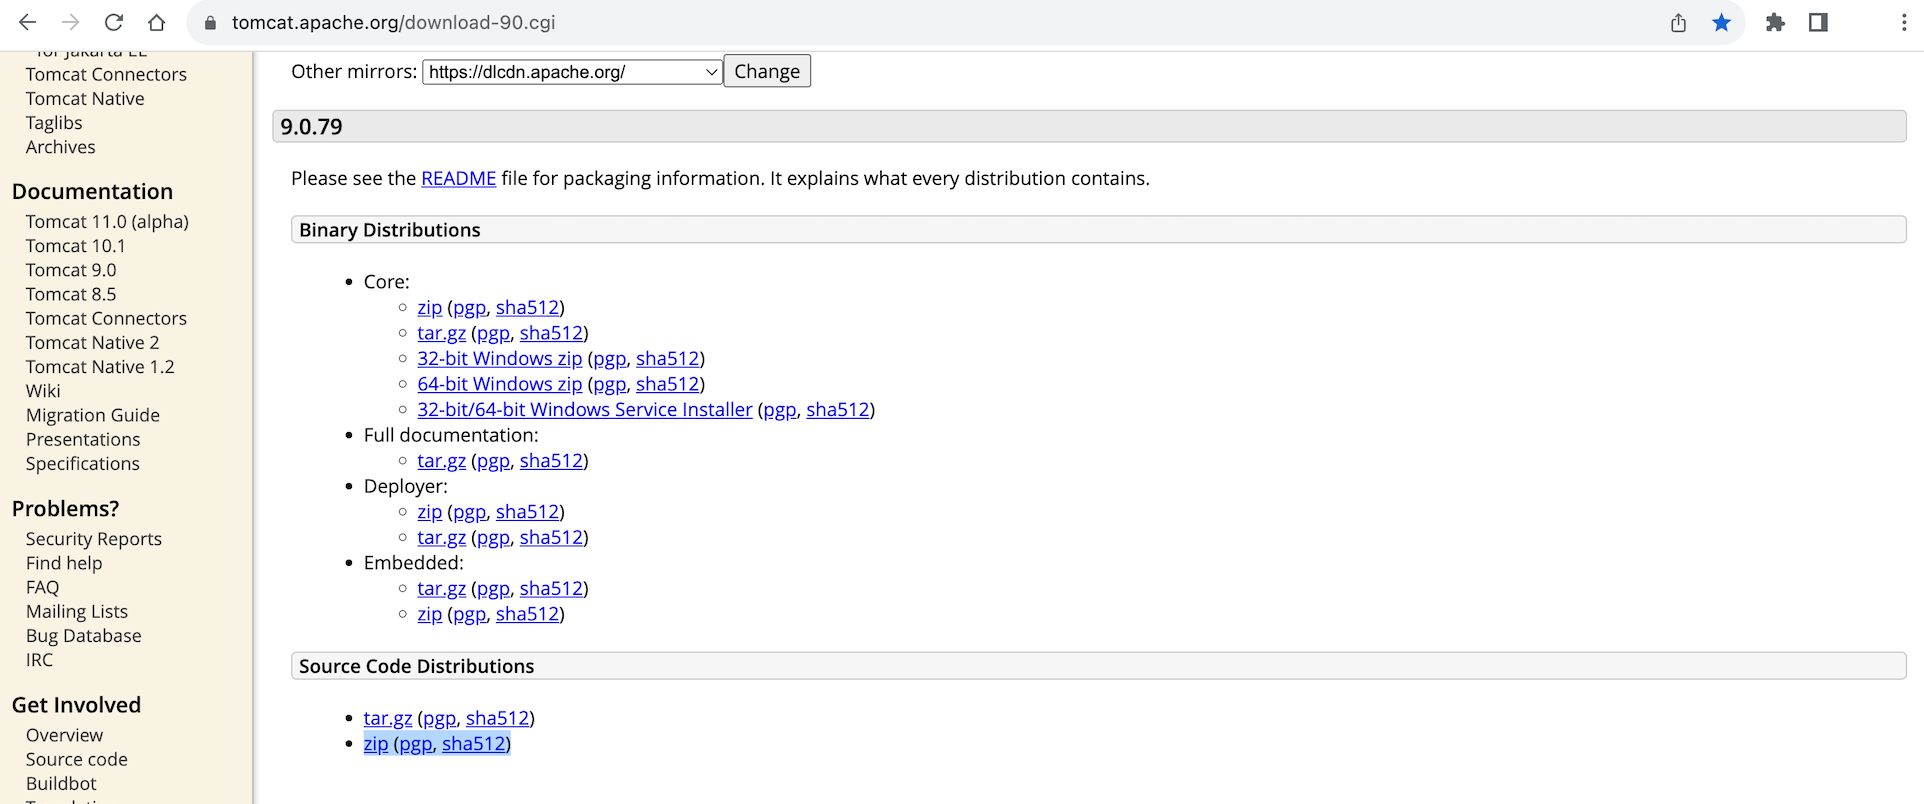This screenshot has width=1924, height=804.
Task: Download source code tar.gz
Action: click(387, 718)
